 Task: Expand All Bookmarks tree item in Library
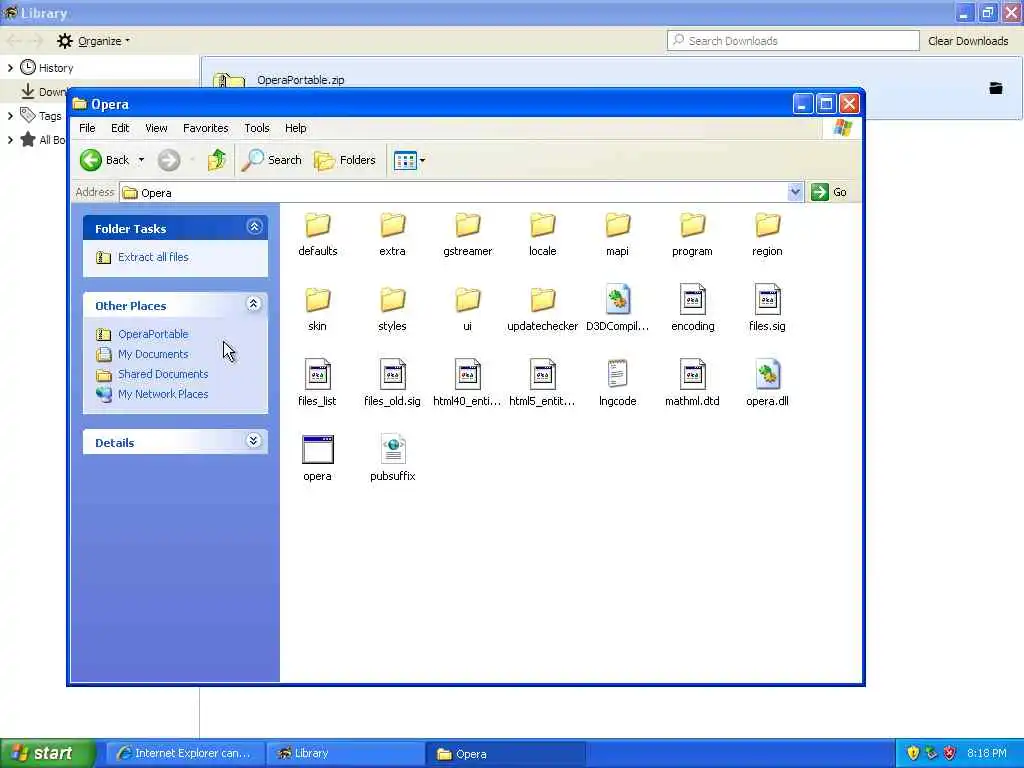pyautogui.click(x=10, y=140)
